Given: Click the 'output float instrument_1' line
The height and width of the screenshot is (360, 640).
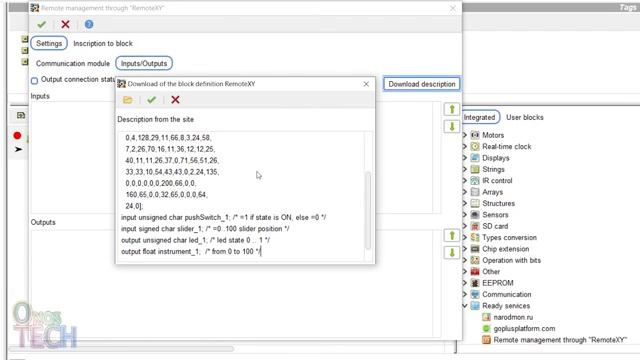Looking at the screenshot, I should tap(191, 252).
